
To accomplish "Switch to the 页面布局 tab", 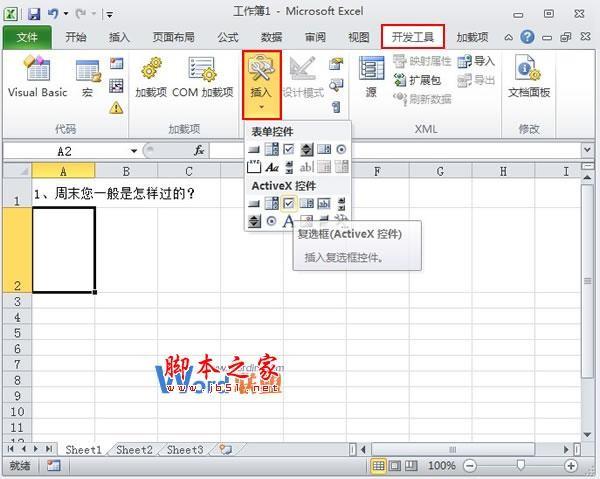I will click(x=173, y=37).
